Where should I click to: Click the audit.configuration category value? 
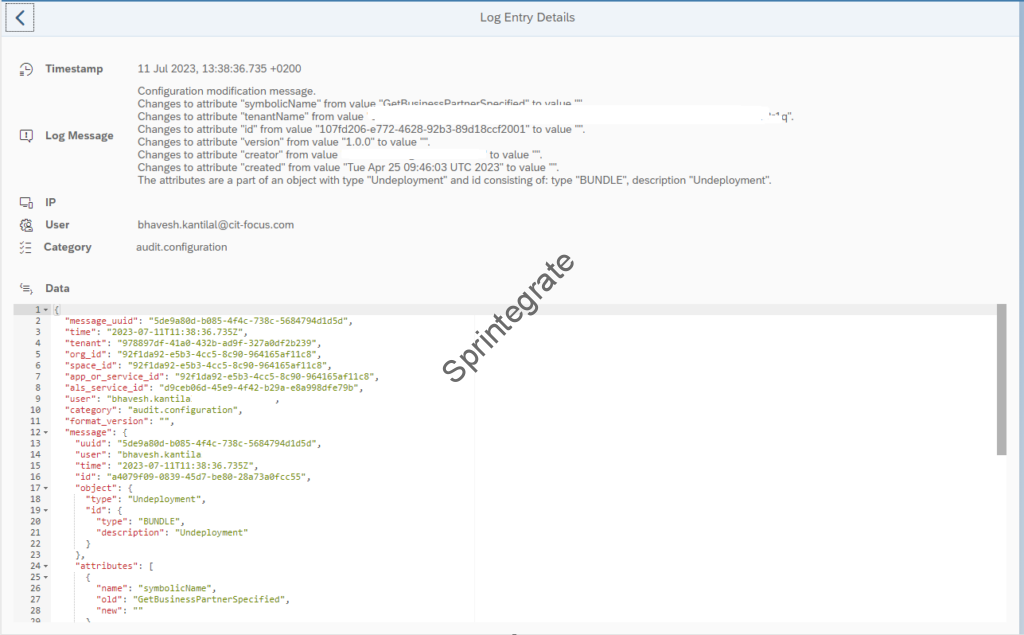tap(182, 247)
